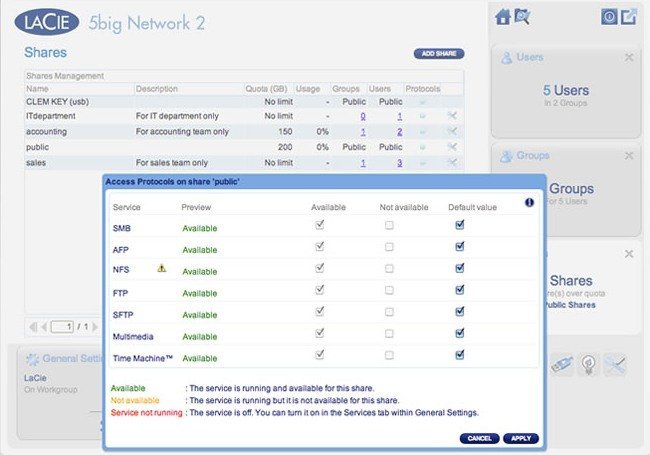The width and height of the screenshot is (650, 455).
Task: Click the Home icon in top toolbar
Action: 502,16
